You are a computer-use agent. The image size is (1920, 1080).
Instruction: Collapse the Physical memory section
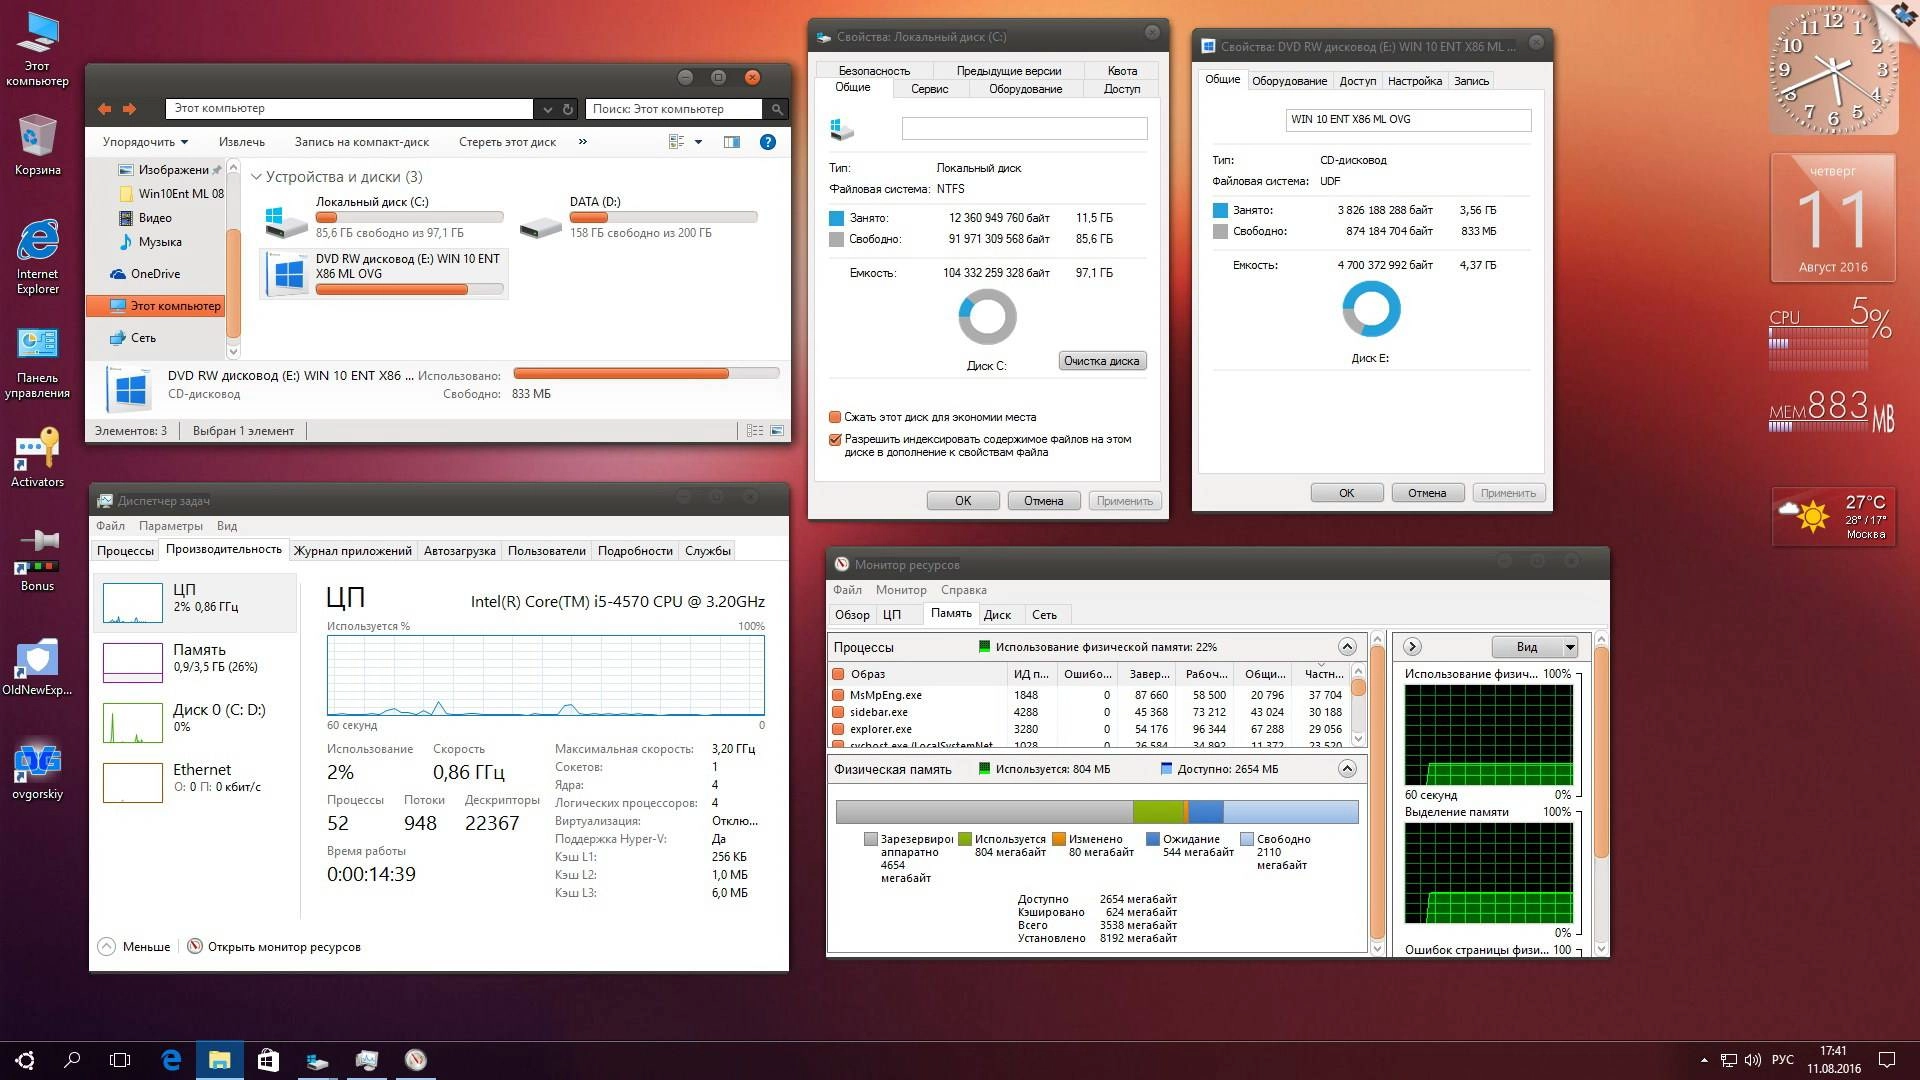coord(1347,769)
